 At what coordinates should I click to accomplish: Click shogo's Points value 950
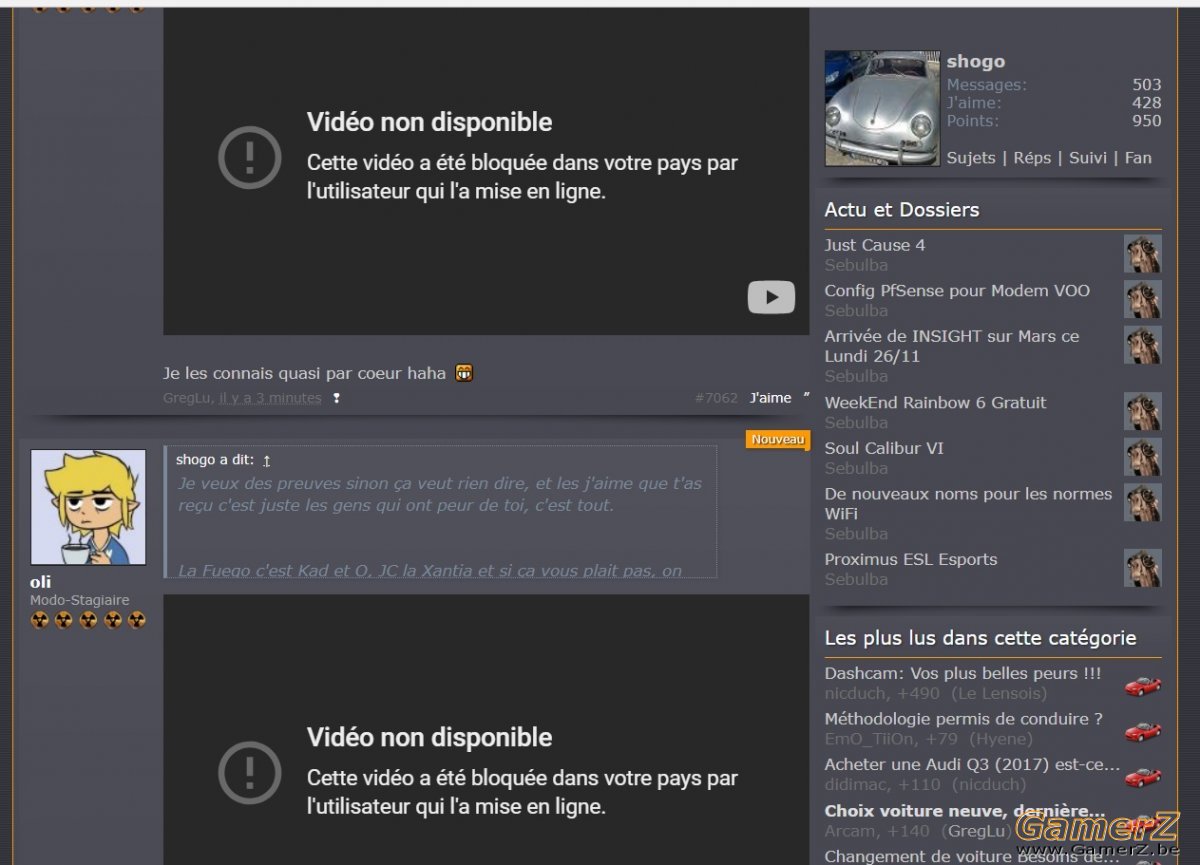pyautogui.click(x=1146, y=121)
